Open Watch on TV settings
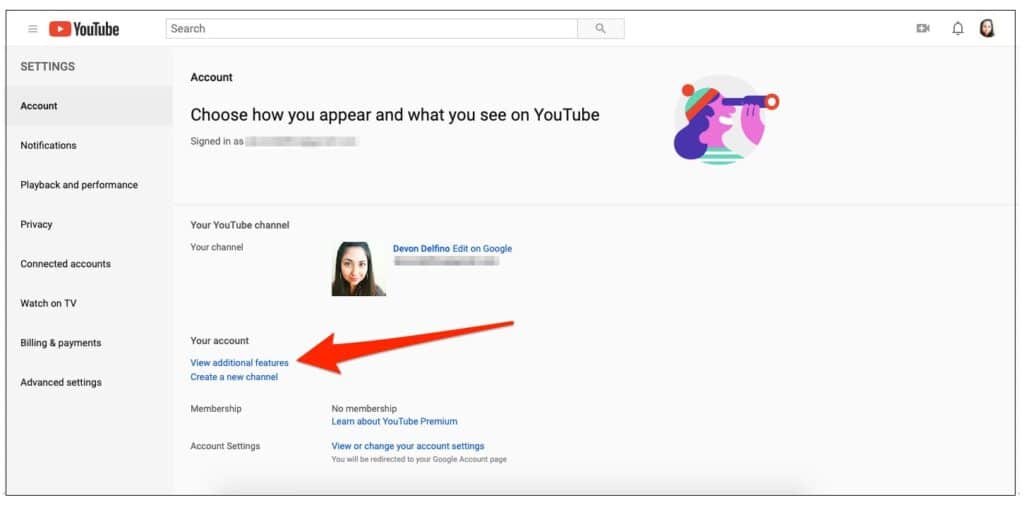1024x507 pixels. coord(48,303)
